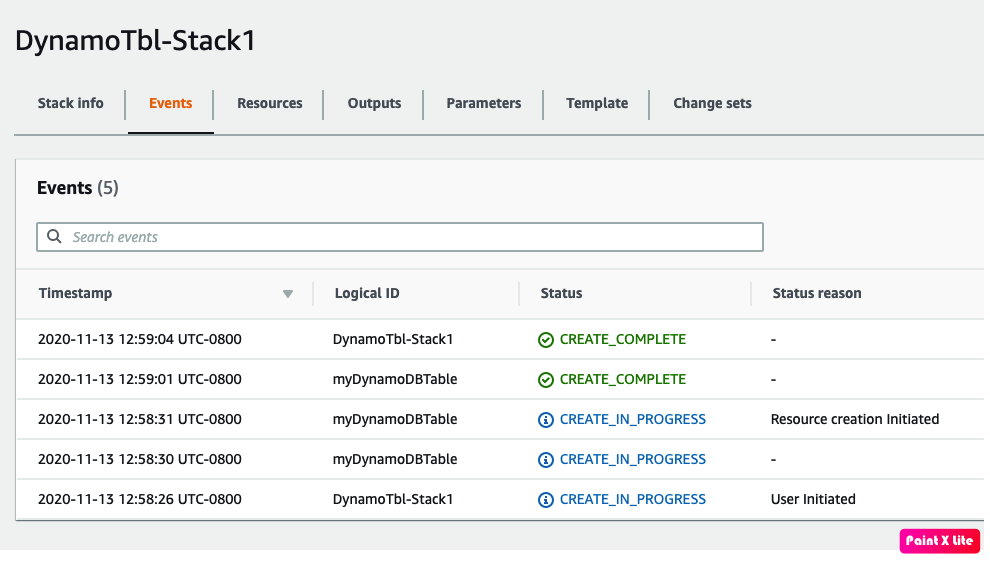Image resolution: width=990 pixels, height=562 pixels.
Task: Go to the Parameters tab
Action: 483,103
